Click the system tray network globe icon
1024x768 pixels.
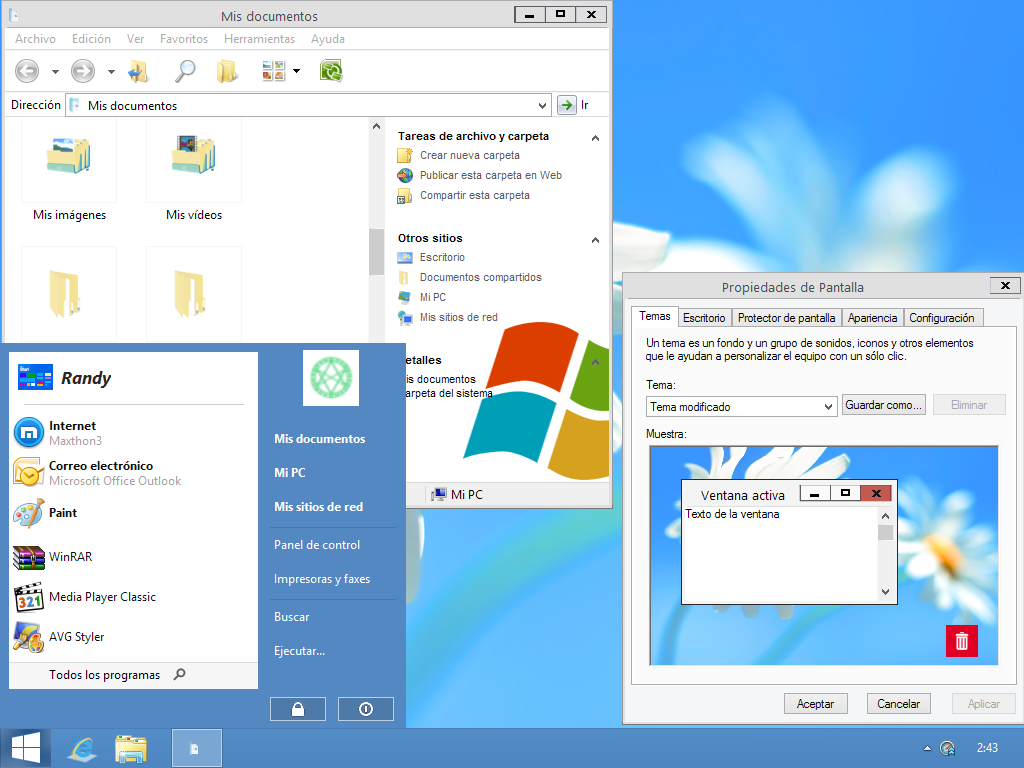coord(948,748)
